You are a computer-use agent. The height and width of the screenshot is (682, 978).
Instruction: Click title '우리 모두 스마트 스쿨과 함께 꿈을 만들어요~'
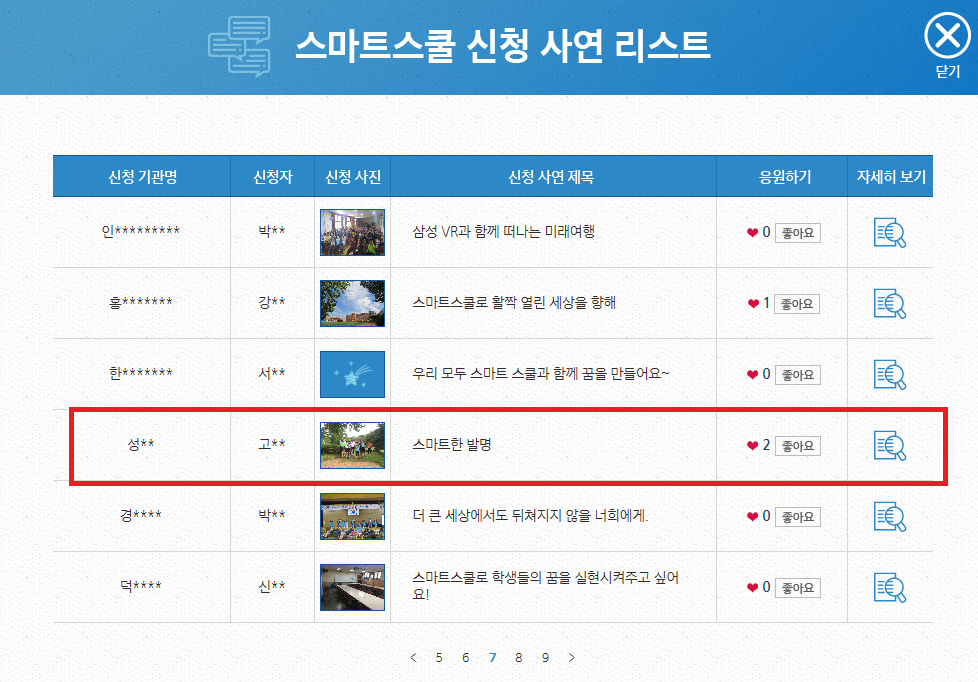tap(541, 374)
